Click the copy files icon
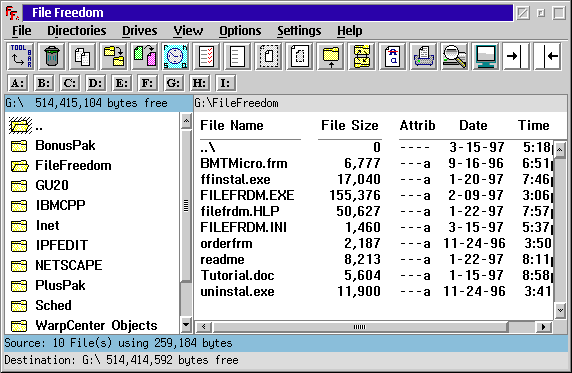572x373 pixels. [x=82, y=56]
